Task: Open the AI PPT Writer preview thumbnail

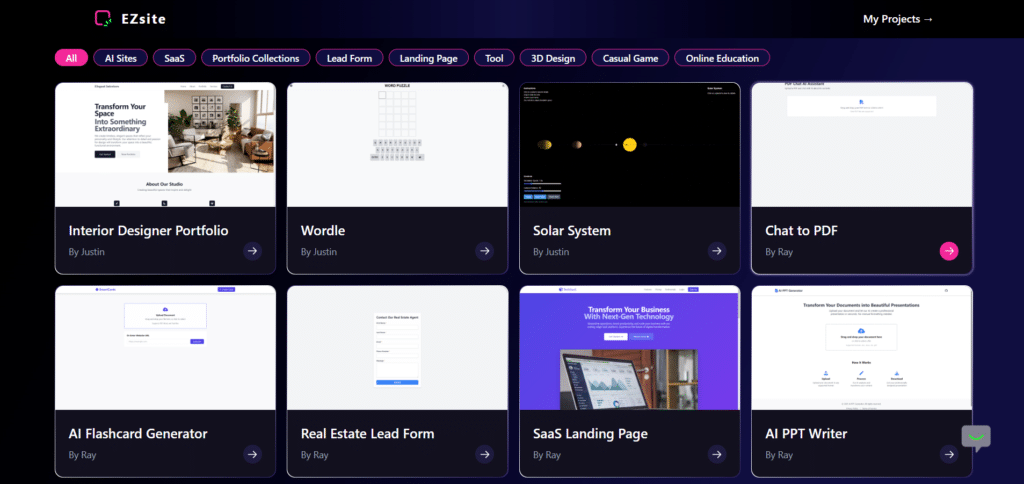Action: [862, 348]
